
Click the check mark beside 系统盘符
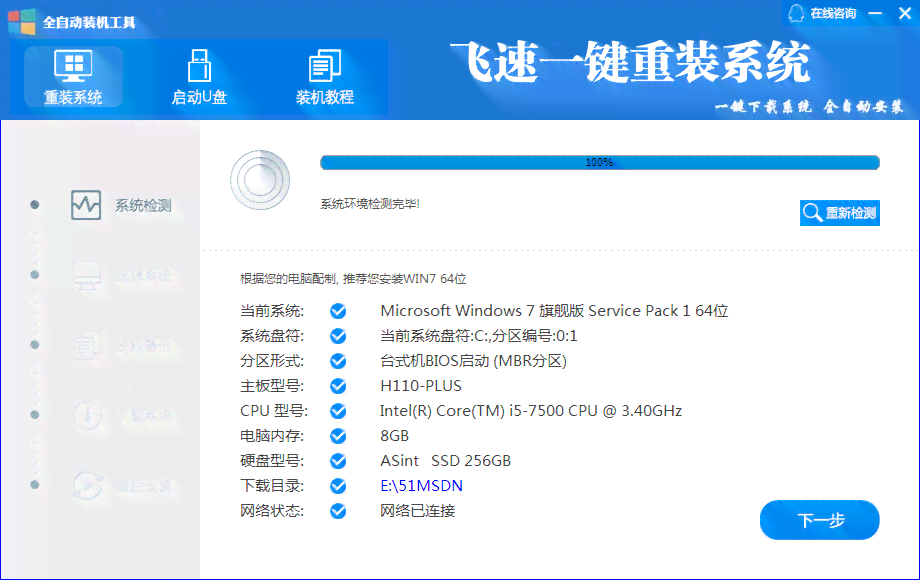[338, 336]
